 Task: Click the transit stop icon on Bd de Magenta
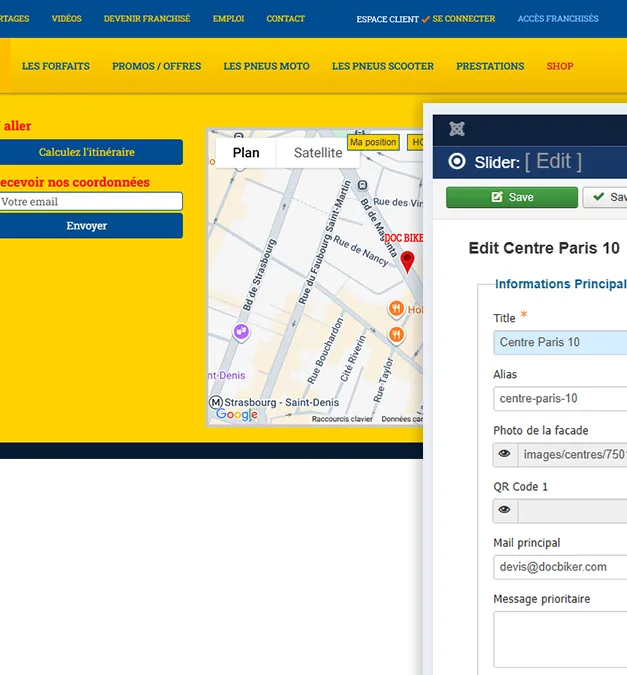363,185
